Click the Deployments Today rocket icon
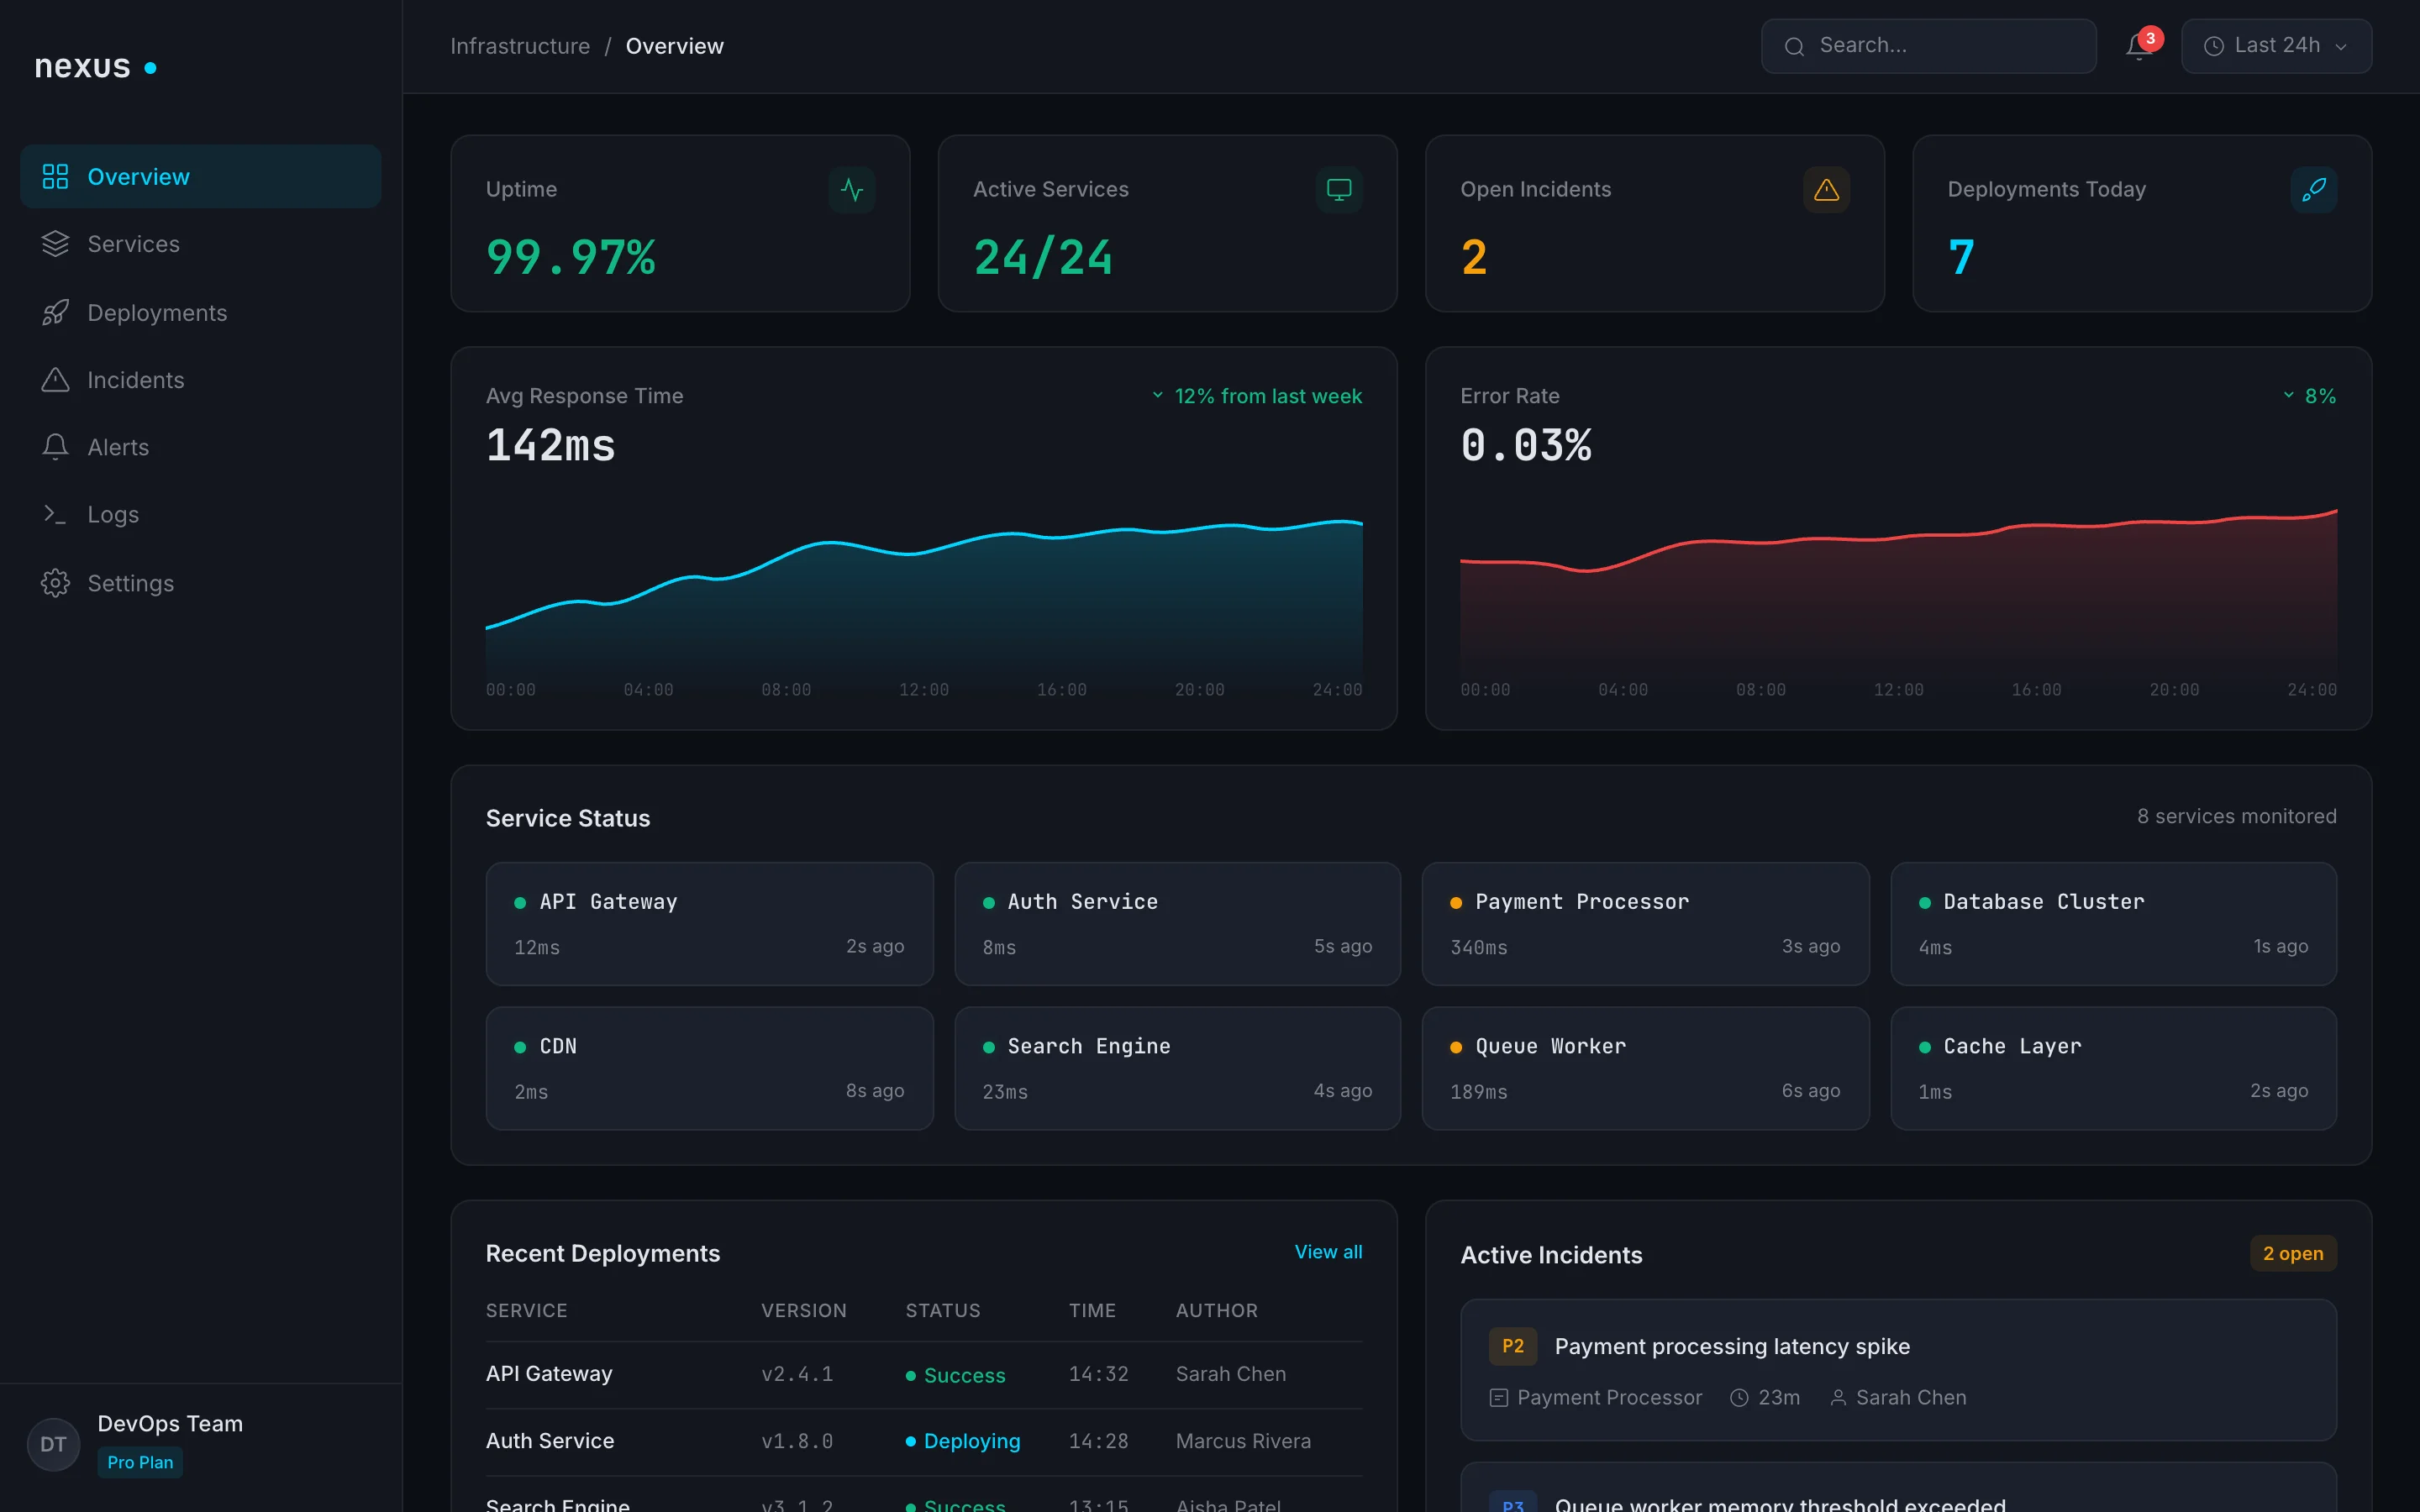This screenshot has width=2420, height=1512. coord(2313,189)
